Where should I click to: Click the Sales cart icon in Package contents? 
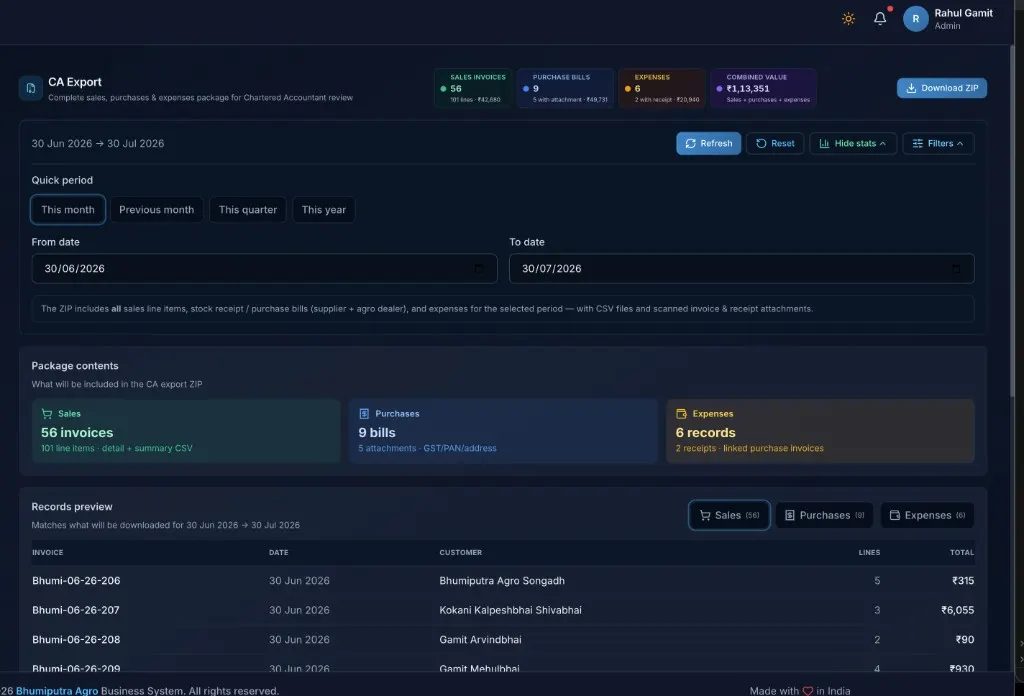pyautogui.click(x=46, y=413)
